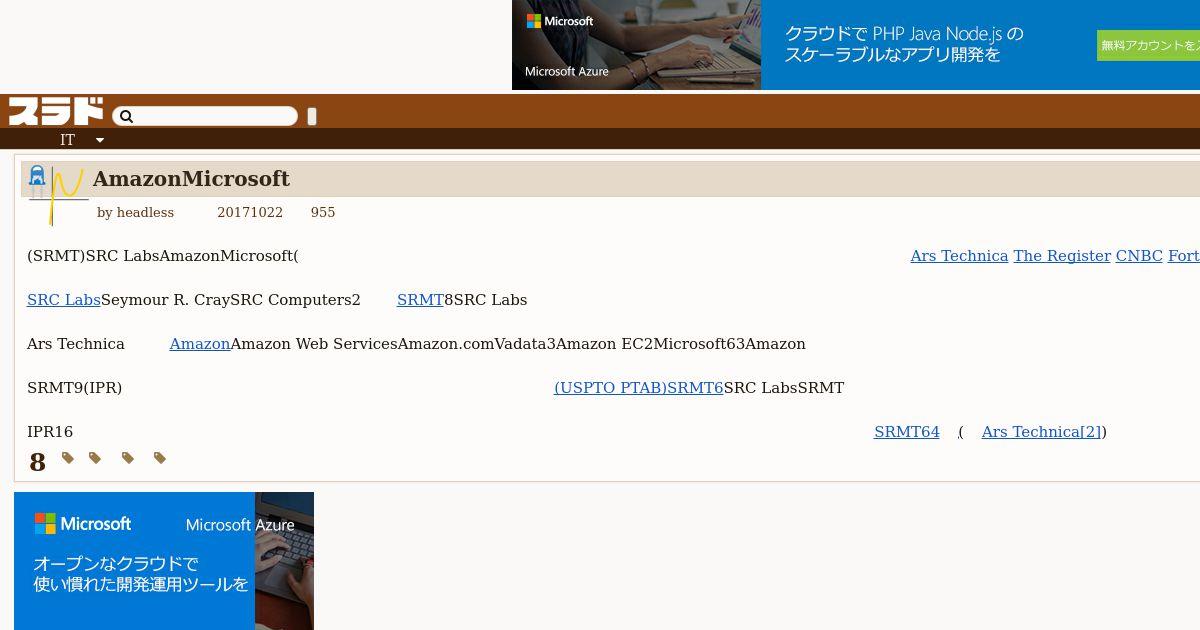Expand the IT dropdown arrow
The width and height of the screenshot is (1200, 630).
pos(100,140)
